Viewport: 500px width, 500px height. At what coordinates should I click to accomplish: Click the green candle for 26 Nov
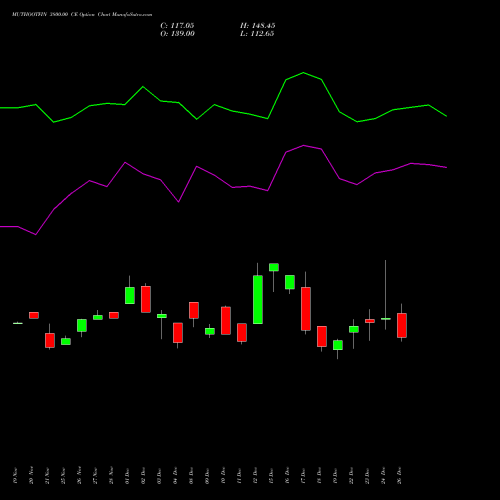tap(82, 325)
